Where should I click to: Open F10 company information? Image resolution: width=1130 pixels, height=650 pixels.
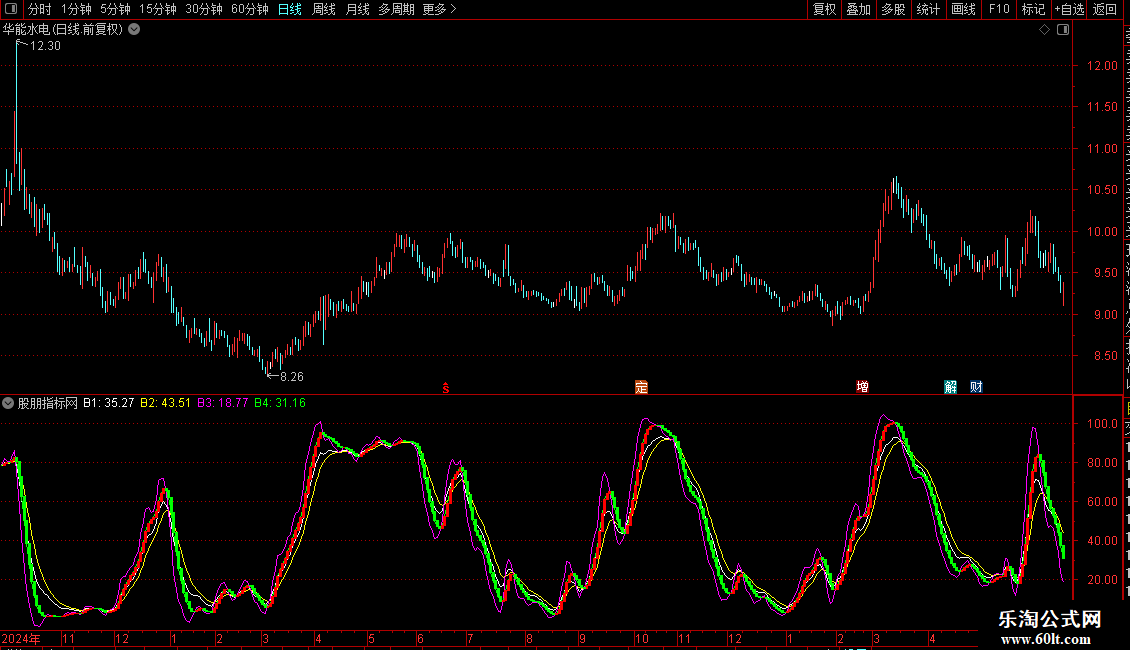(x=999, y=9)
